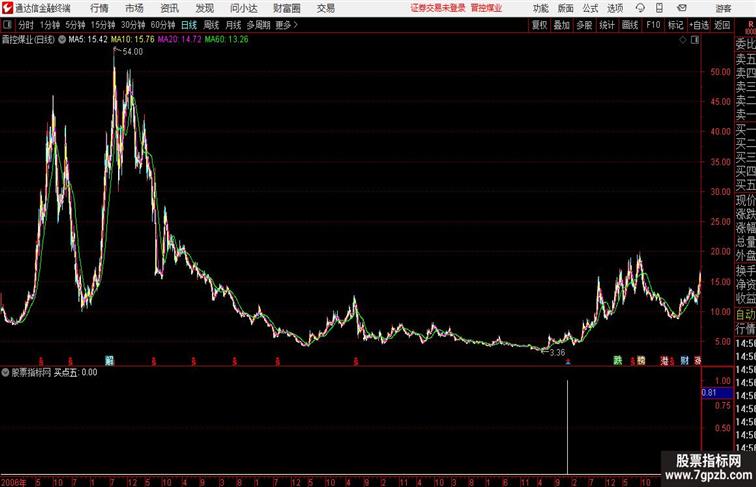The height and width of the screenshot is (487, 756).
Task: Switch to 1分钟 period tab
Action: (50, 25)
